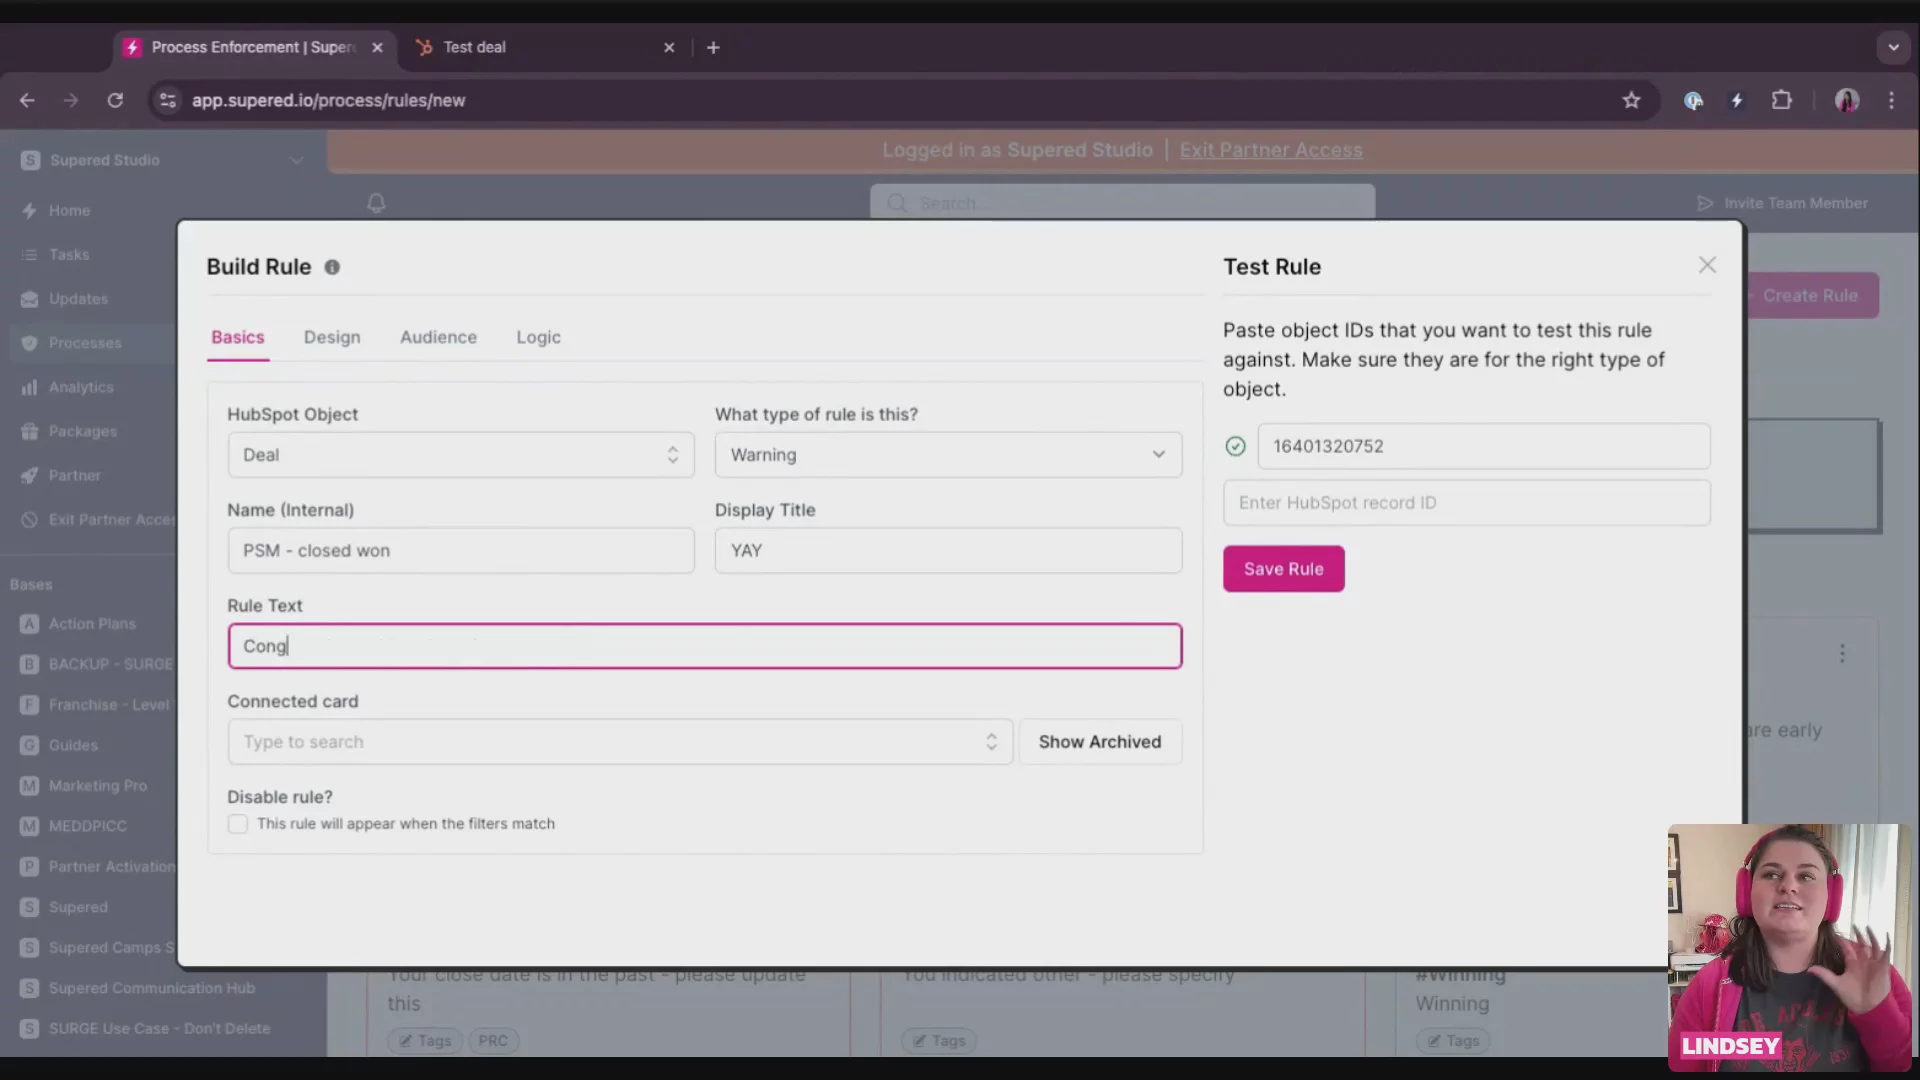Click the notification bell icon
This screenshot has height=1080, width=1920.
click(x=376, y=203)
